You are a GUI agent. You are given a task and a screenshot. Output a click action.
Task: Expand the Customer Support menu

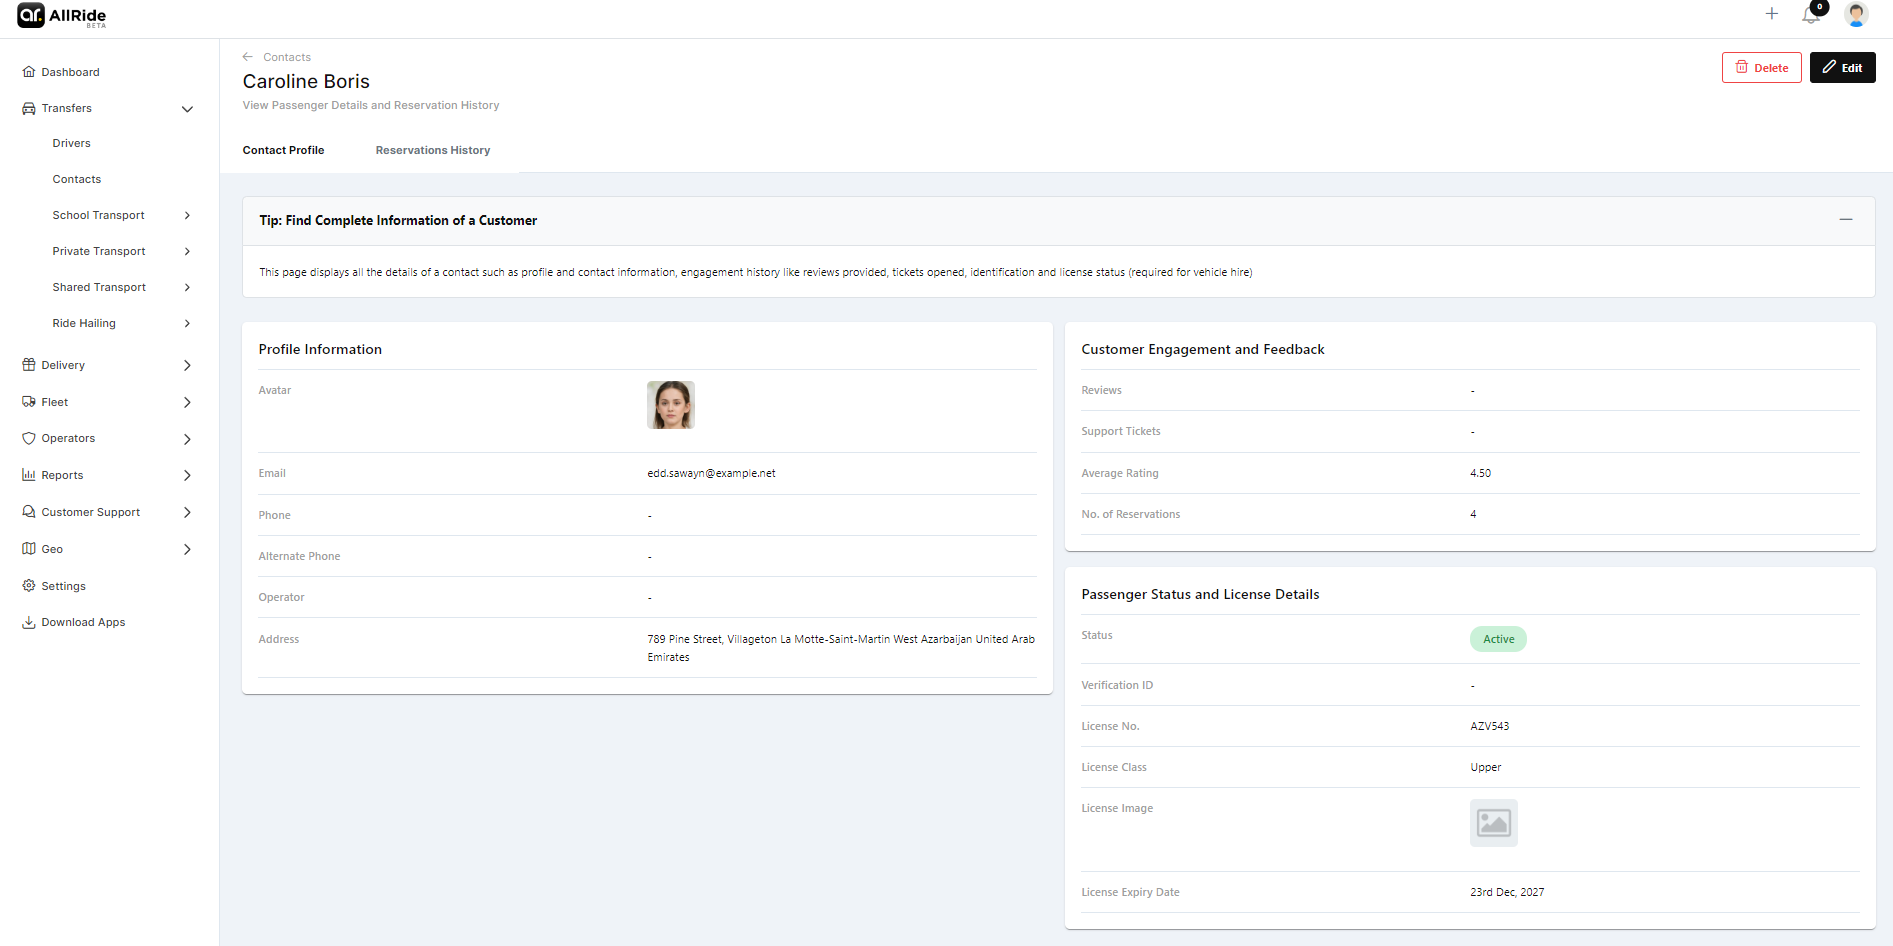coord(187,512)
